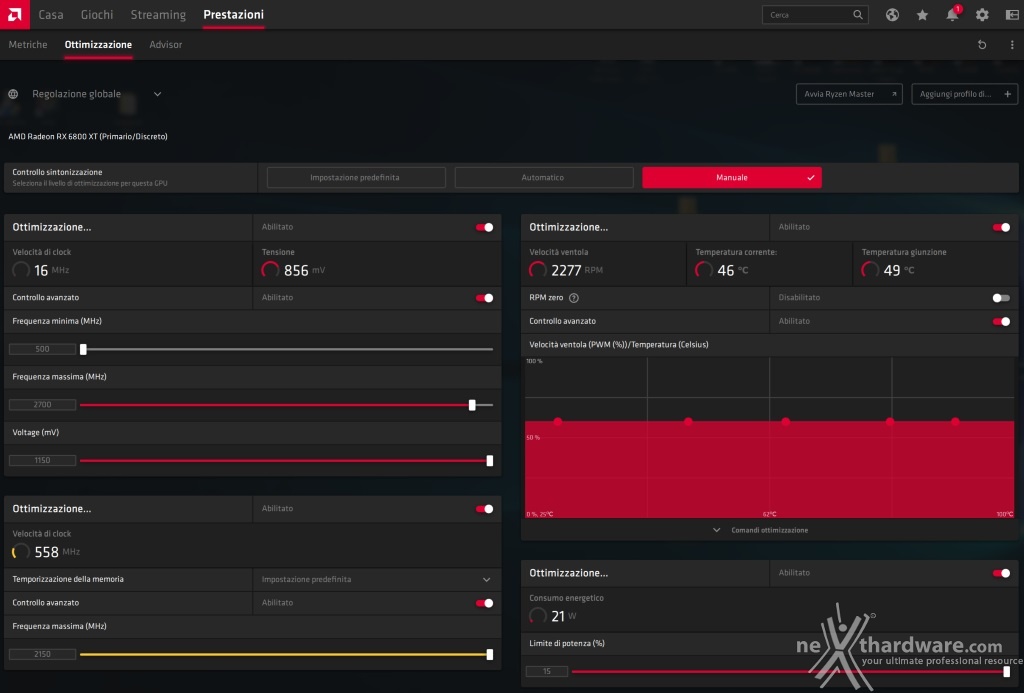Click the 15 power limit input
Viewport: 1024px width, 693px height.
tap(547, 671)
